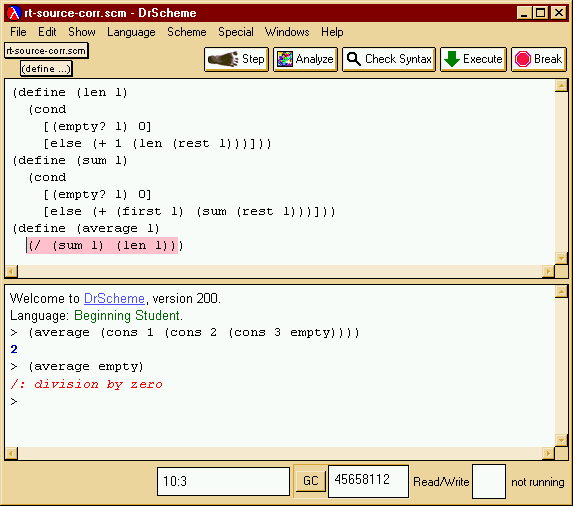Click the interactions pane right scroll arrow
This screenshot has height=506, width=573.
click(x=548, y=453)
